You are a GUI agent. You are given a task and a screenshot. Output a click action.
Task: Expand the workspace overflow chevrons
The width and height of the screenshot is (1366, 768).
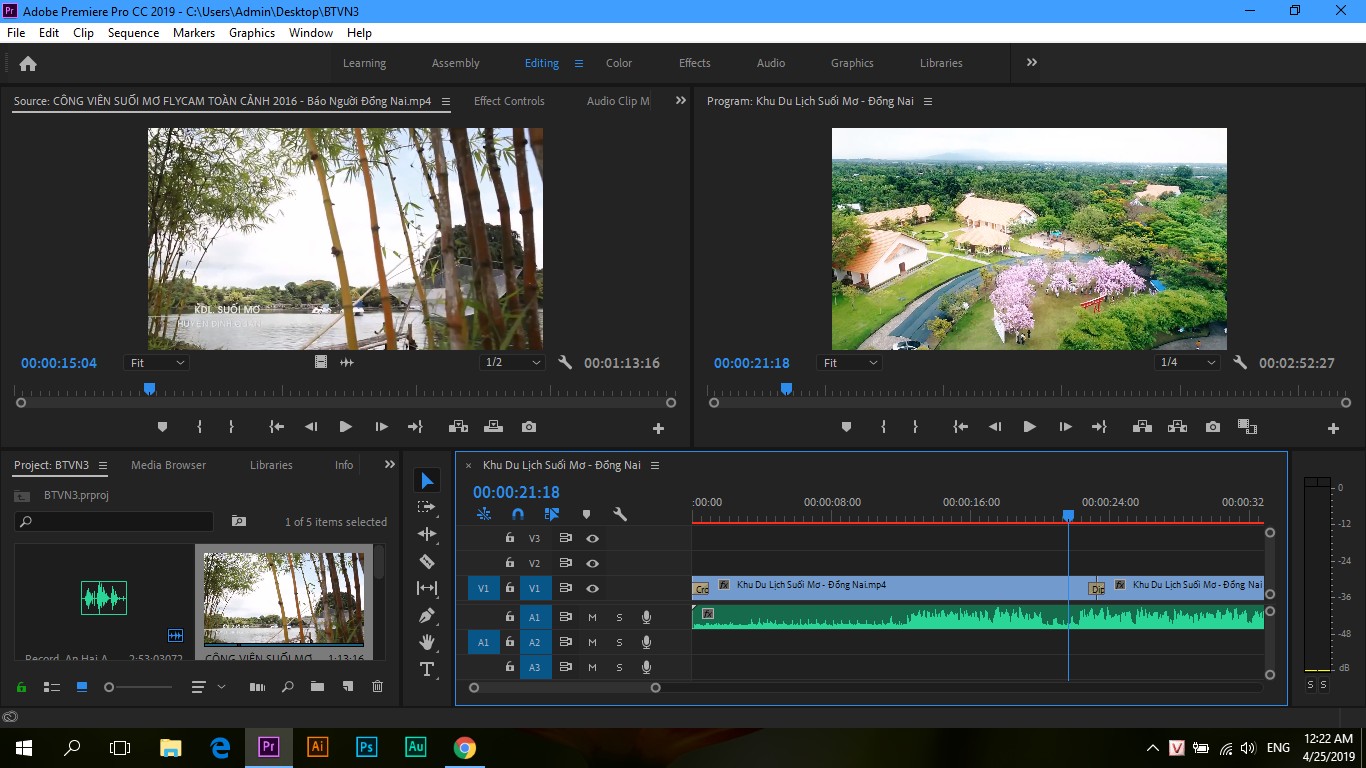[1031, 63]
